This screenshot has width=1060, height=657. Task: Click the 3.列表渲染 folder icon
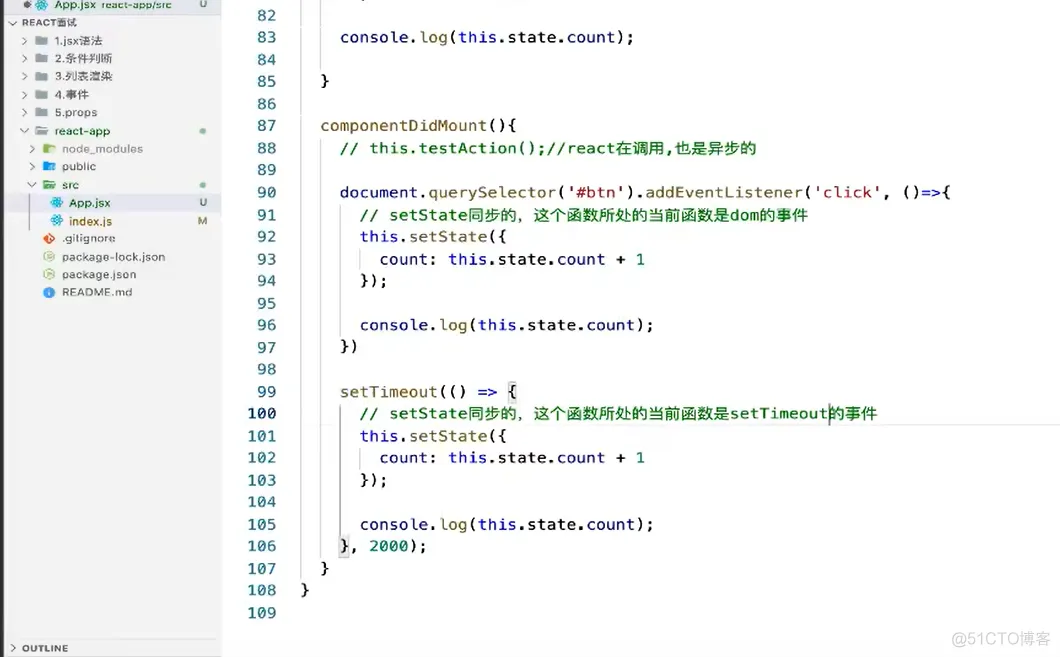pos(41,76)
